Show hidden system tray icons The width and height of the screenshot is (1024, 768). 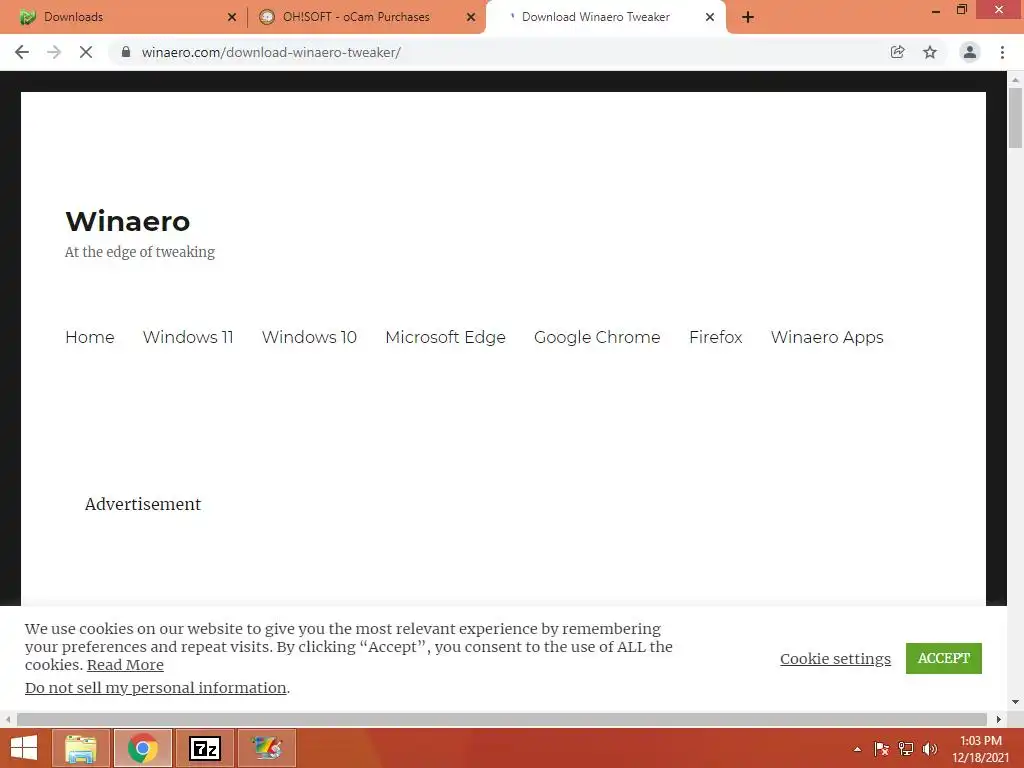pos(857,749)
